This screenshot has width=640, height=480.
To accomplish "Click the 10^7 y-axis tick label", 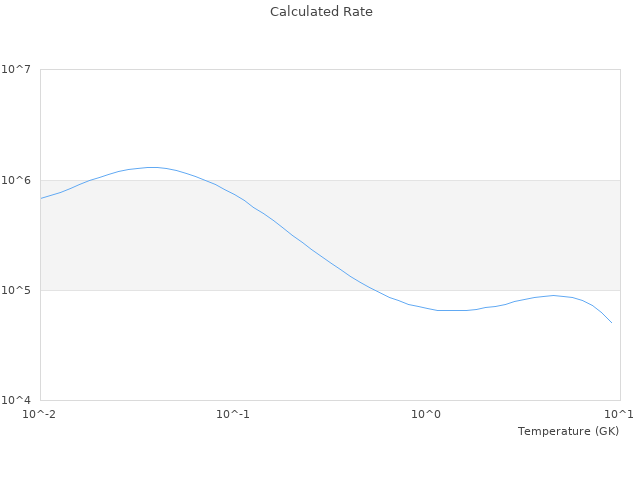I will [x=20, y=70].
